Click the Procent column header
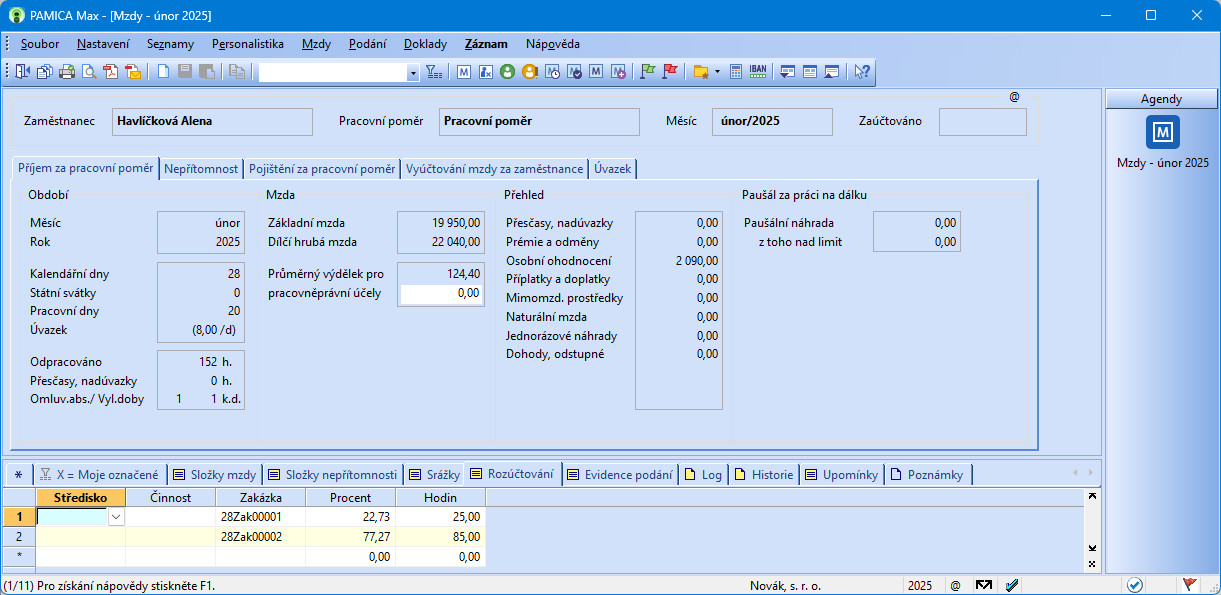1221x595 pixels. pyautogui.click(x=350, y=497)
